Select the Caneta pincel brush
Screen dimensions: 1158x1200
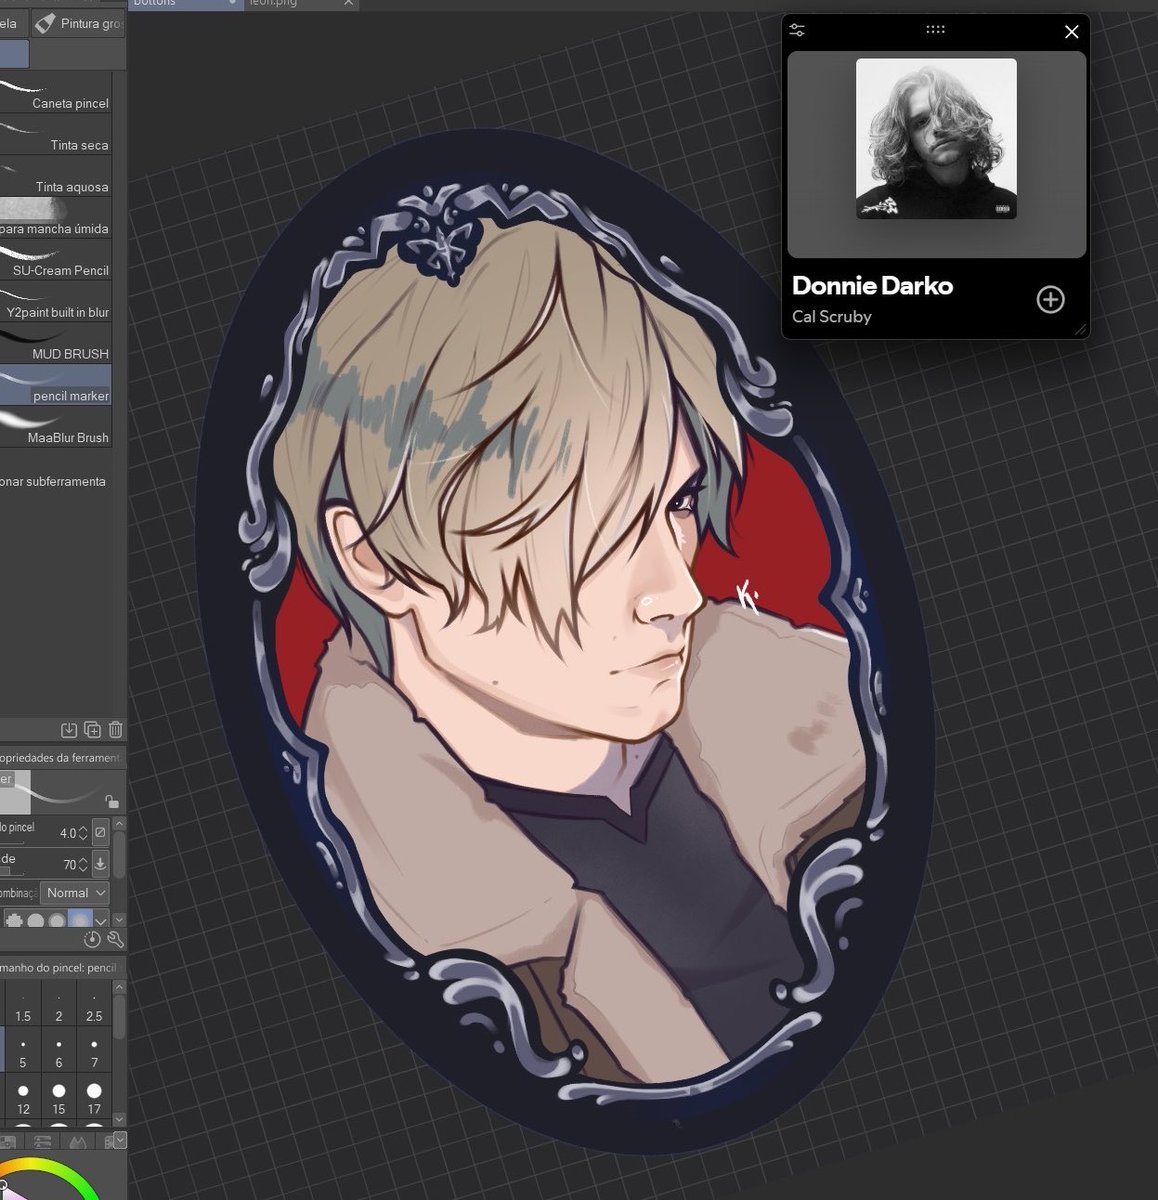[55, 94]
